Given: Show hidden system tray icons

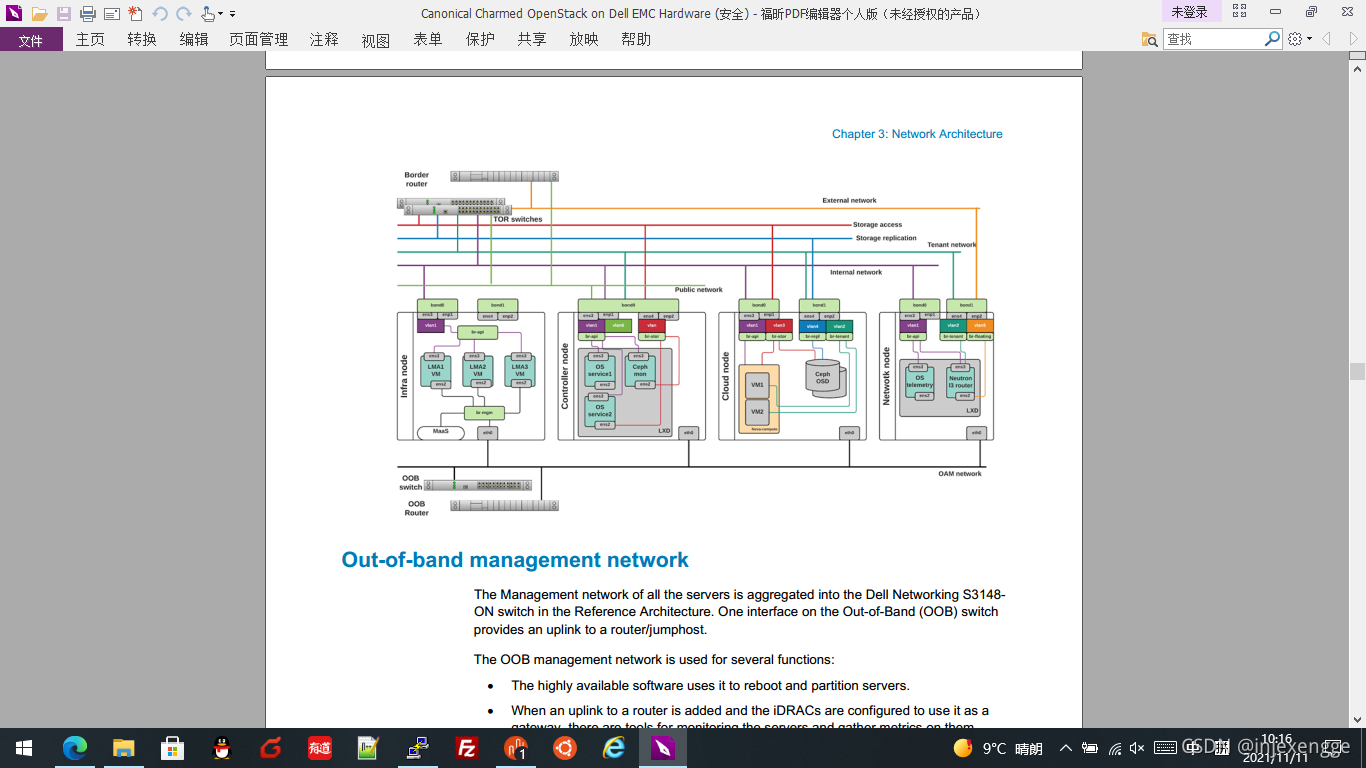Looking at the screenshot, I should click(x=1066, y=748).
